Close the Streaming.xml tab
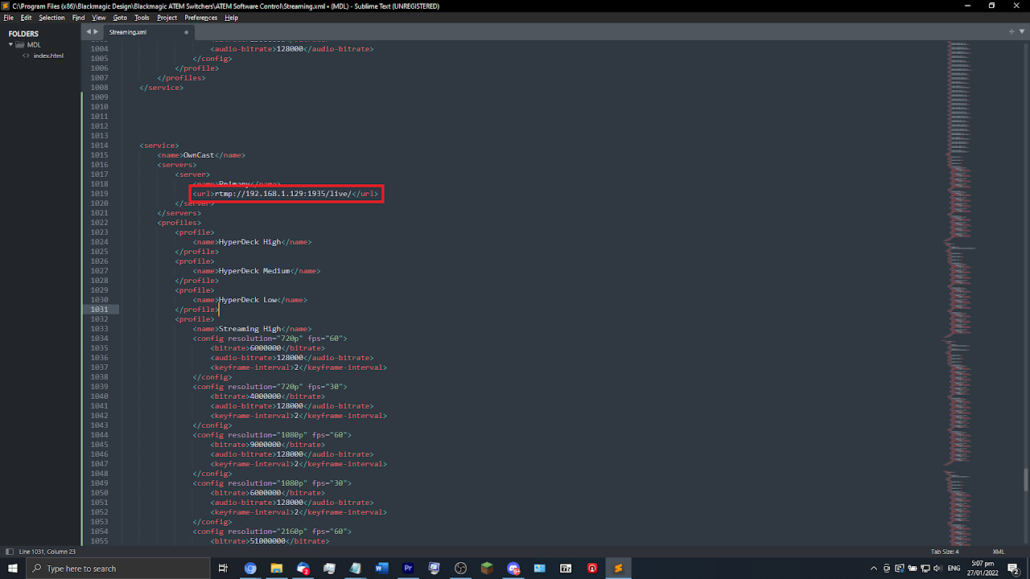Image resolution: width=1030 pixels, height=579 pixels. click(186, 32)
